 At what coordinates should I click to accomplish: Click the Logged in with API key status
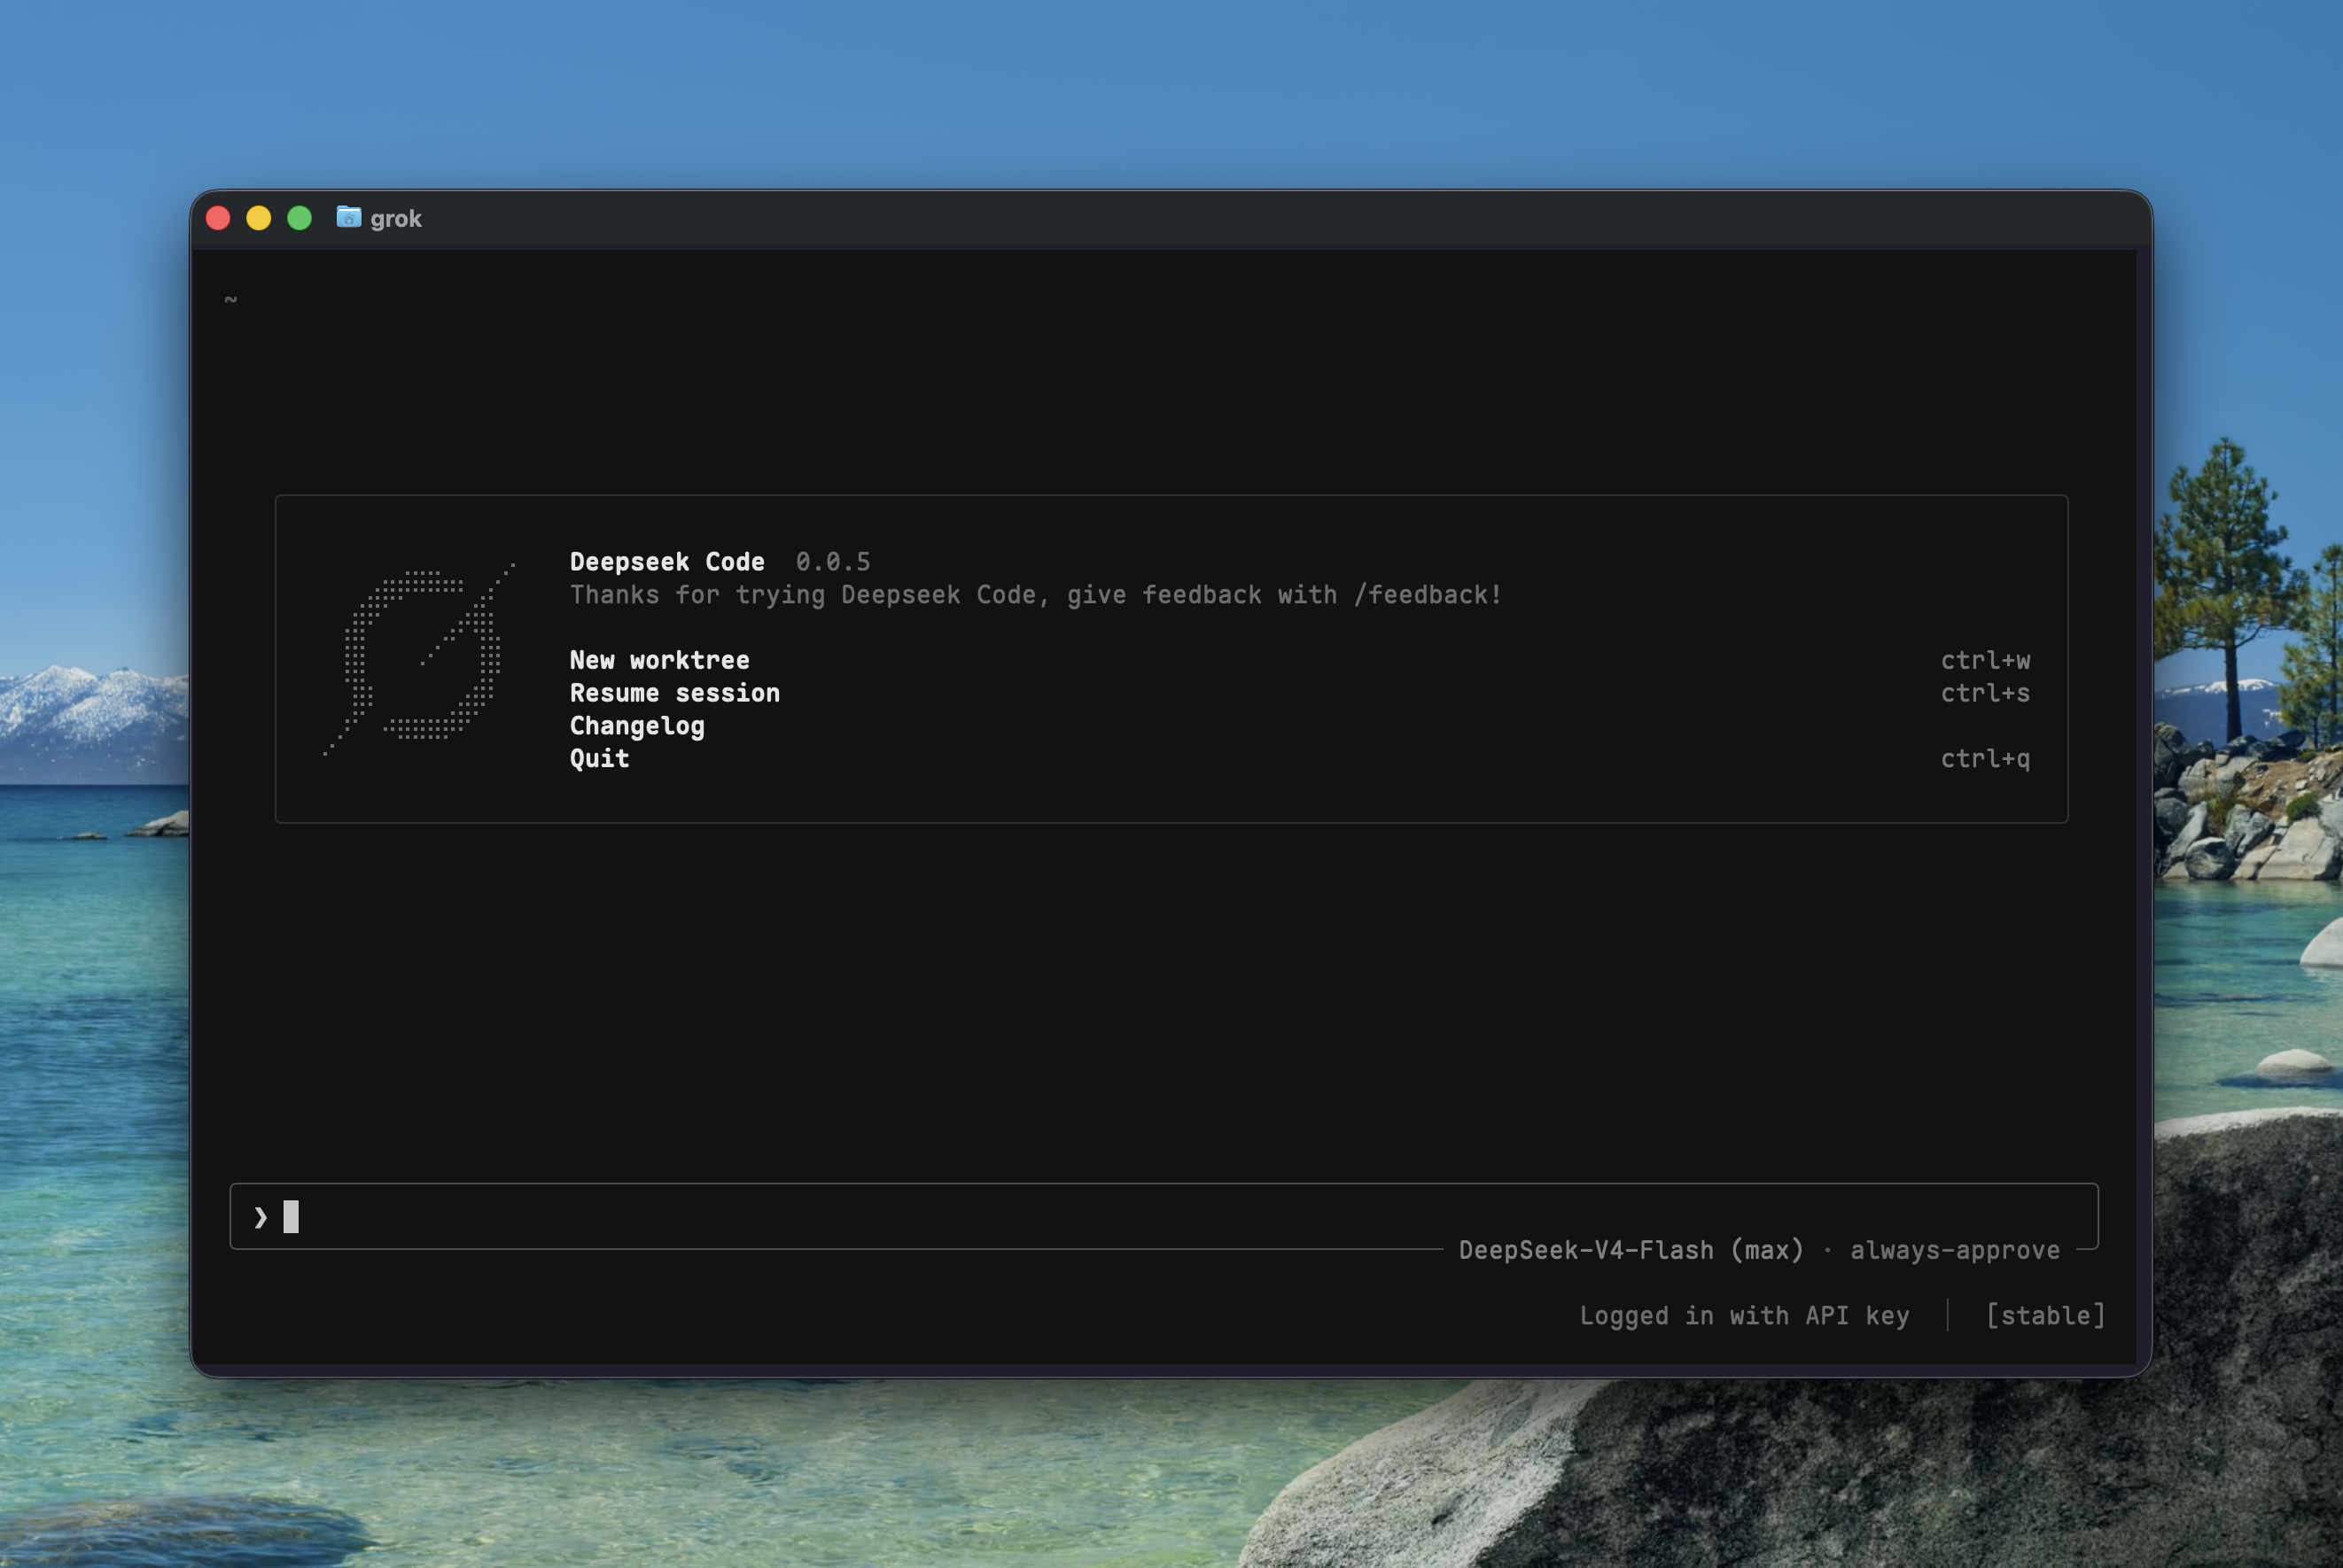tap(1744, 1315)
